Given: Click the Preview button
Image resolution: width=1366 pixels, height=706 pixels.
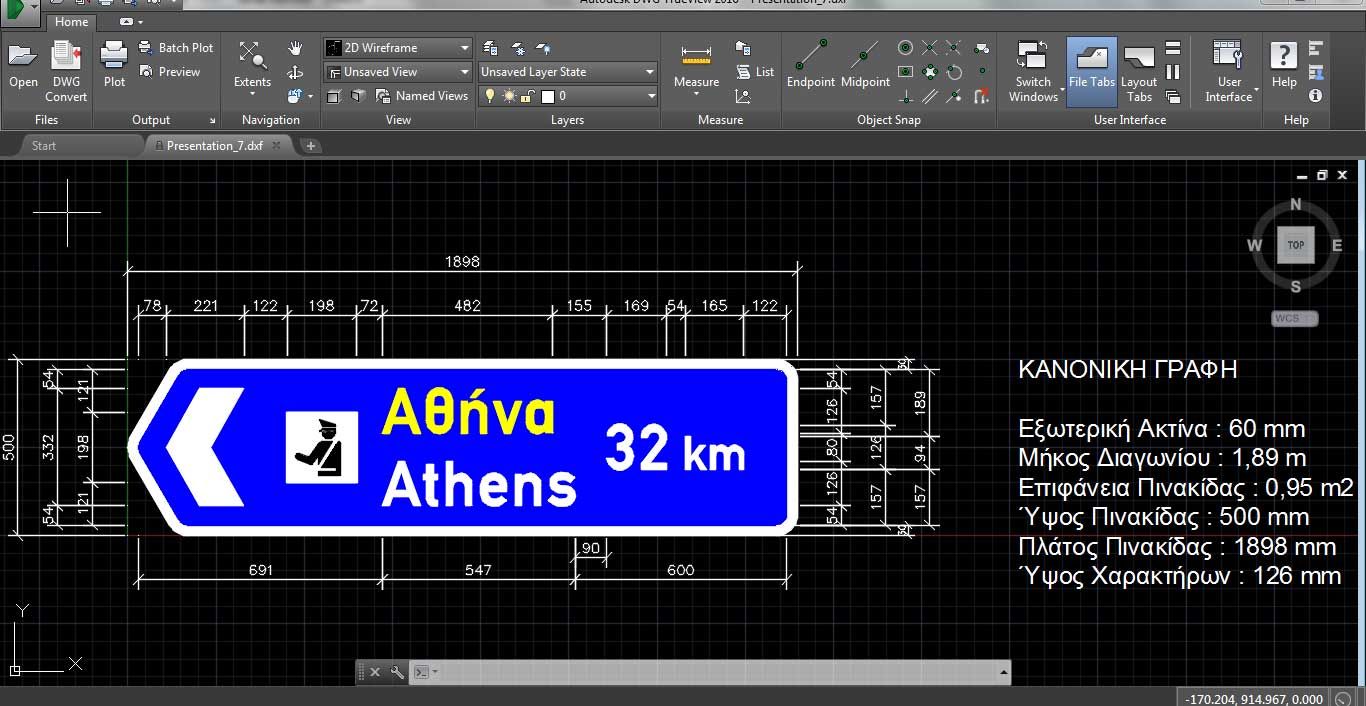Looking at the screenshot, I should point(170,72).
